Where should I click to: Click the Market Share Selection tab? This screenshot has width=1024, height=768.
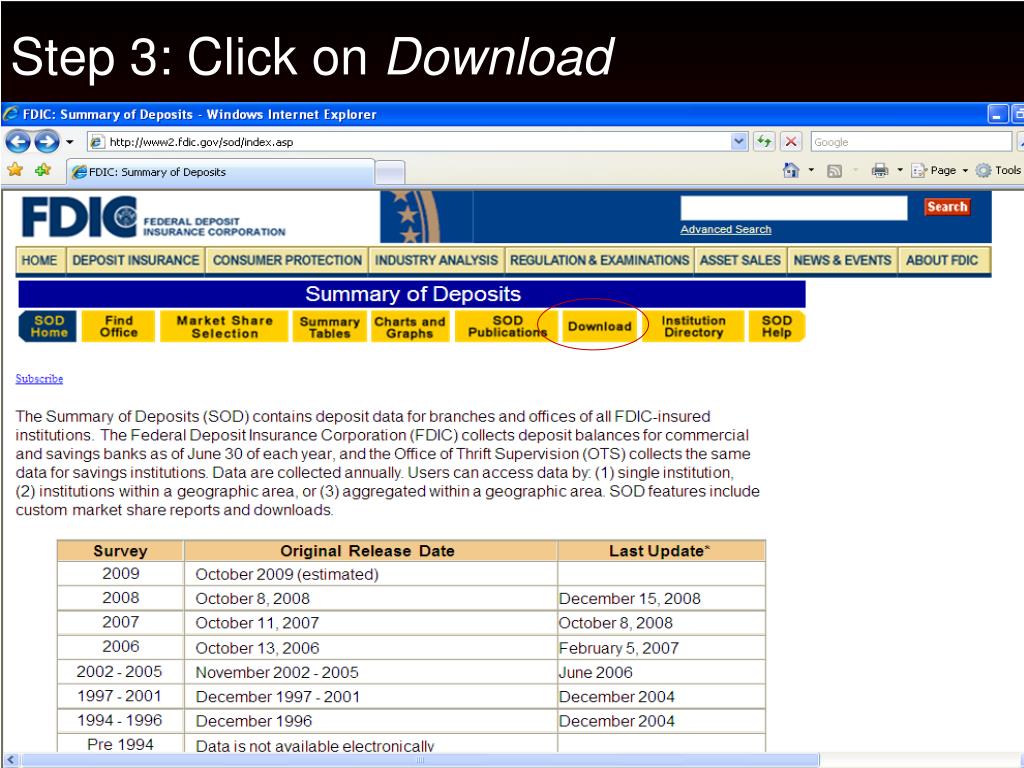[x=224, y=327]
